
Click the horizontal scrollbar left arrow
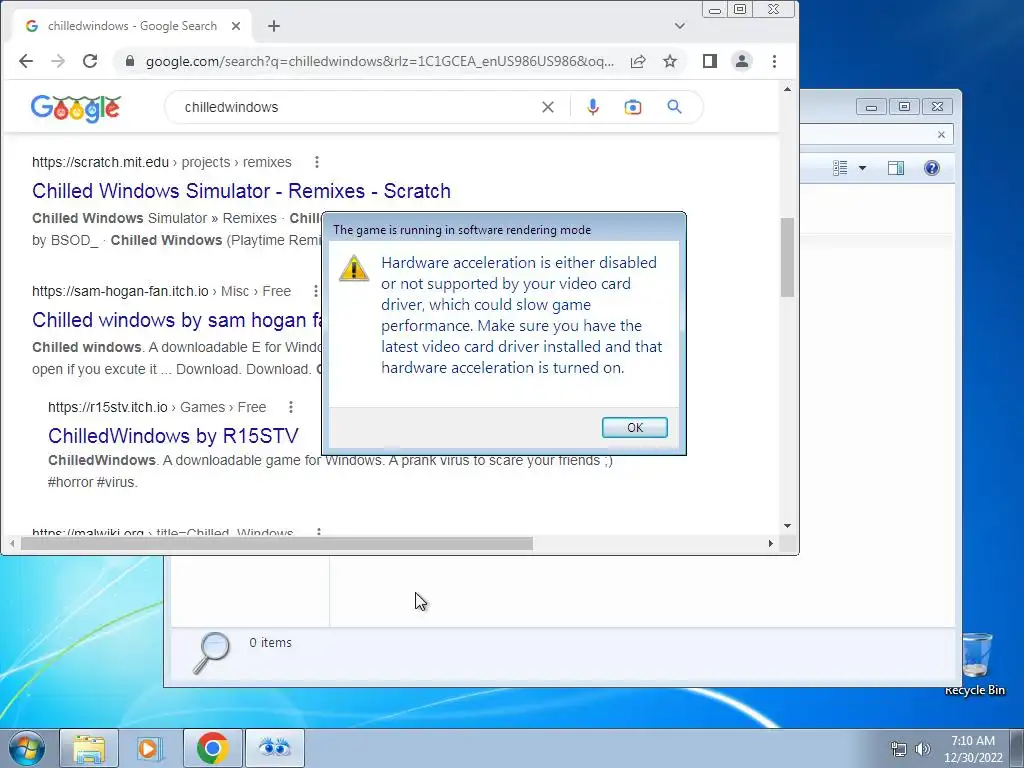tap(12, 543)
